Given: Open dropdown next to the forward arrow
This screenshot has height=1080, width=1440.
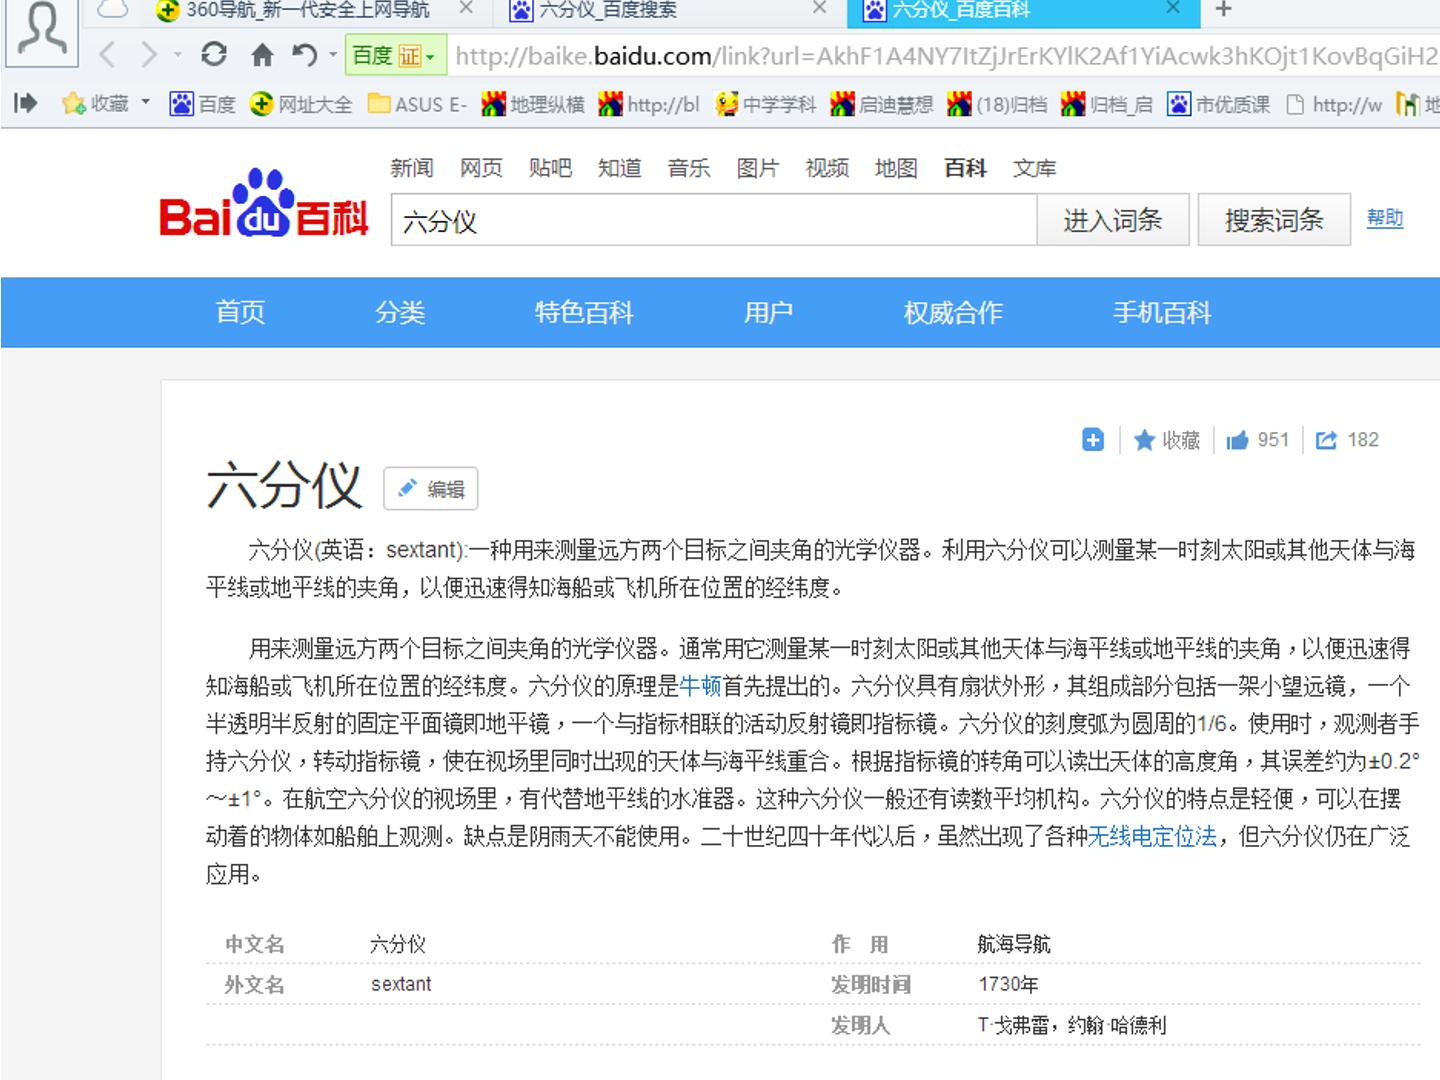Looking at the screenshot, I should coord(177,55).
